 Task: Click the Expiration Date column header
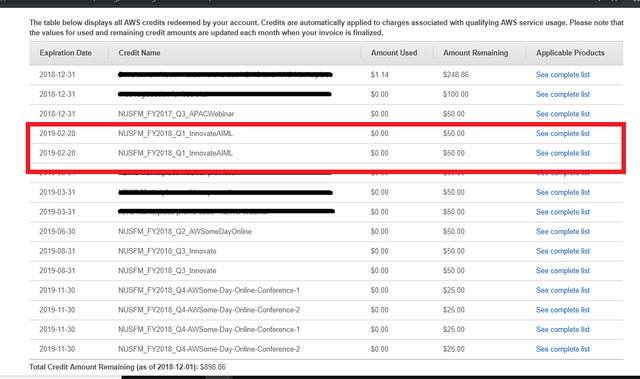pyautogui.click(x=65, y=53)
